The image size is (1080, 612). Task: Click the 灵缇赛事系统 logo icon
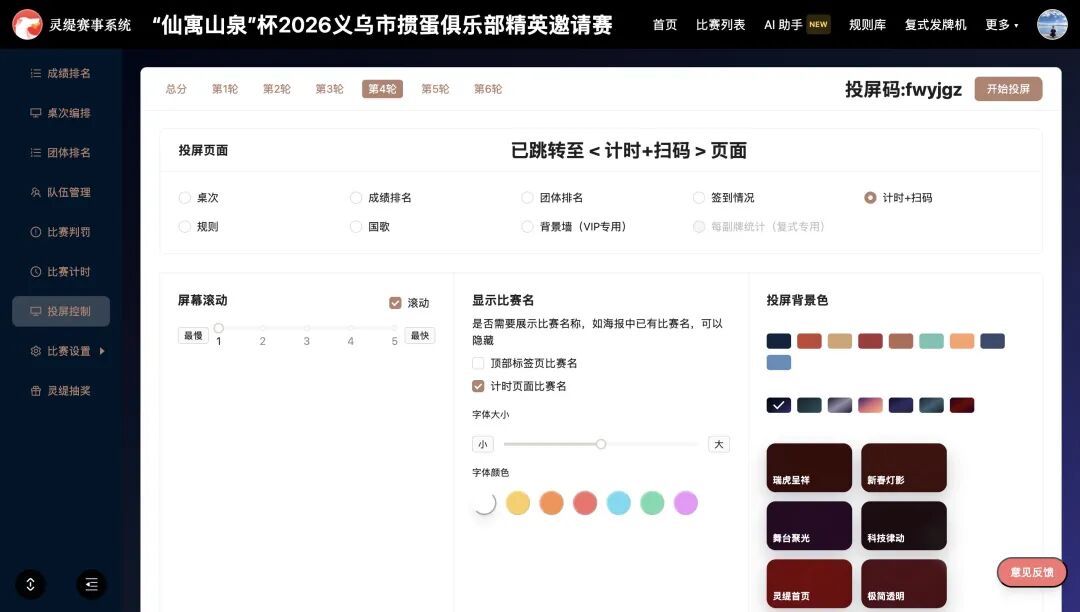pos(27,24)
